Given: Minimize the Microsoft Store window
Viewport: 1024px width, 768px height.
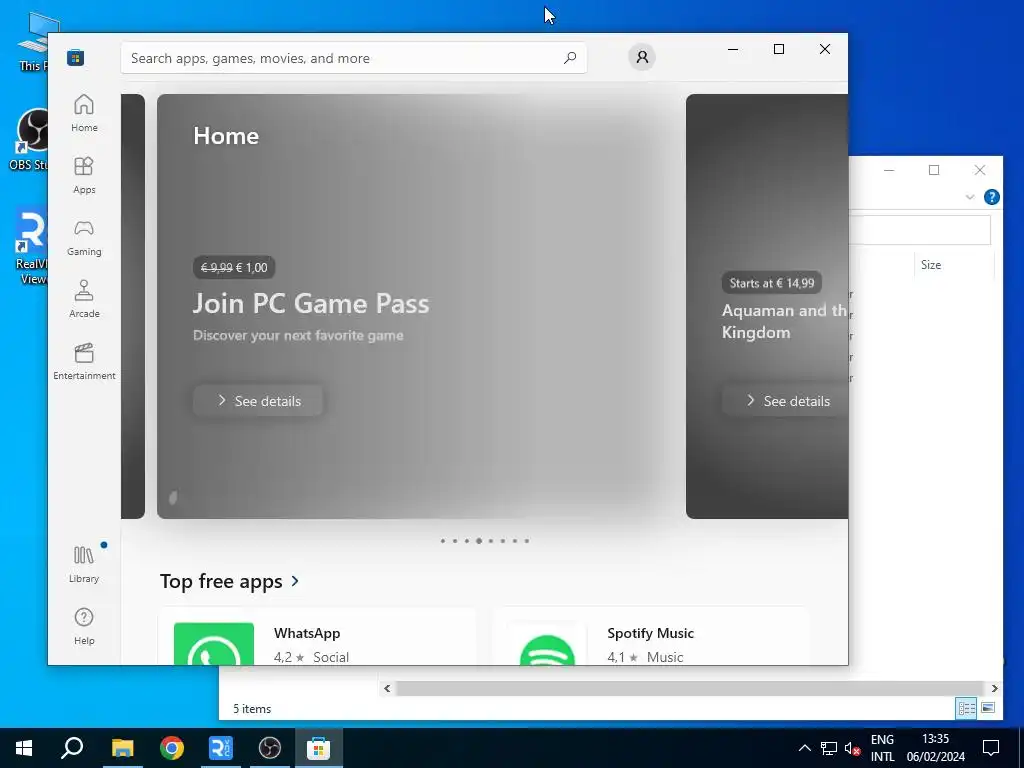Looking at the screenshot, I should 733,49.
